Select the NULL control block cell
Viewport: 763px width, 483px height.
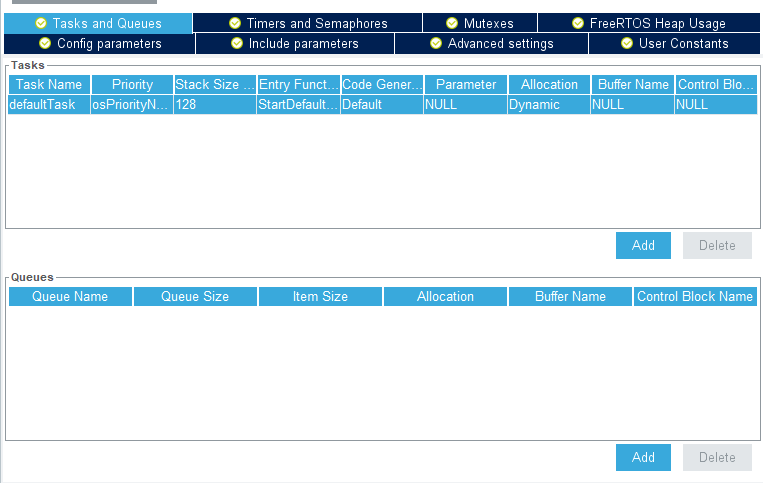click(x=716, y=105)
